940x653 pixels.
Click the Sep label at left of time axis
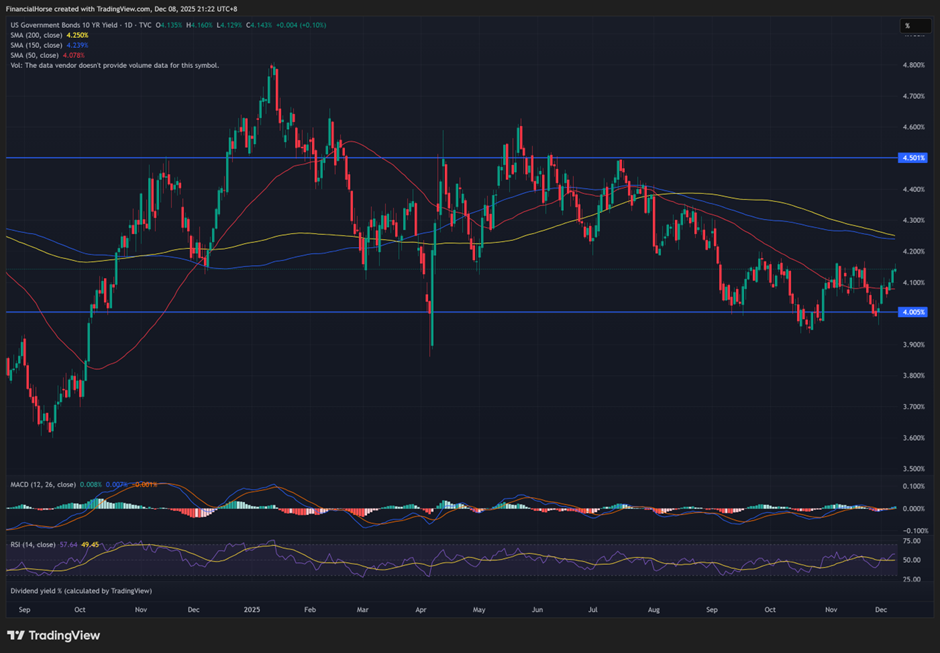click(x=24, y=608)
